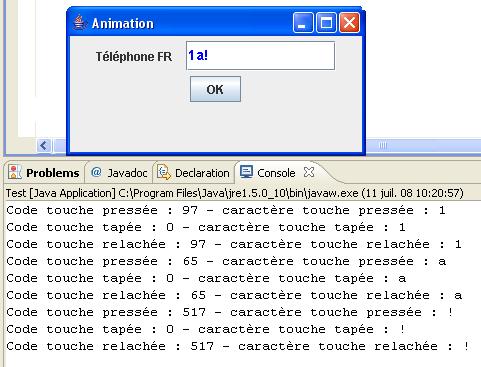Maximize the Animation window

pos(326,23)
